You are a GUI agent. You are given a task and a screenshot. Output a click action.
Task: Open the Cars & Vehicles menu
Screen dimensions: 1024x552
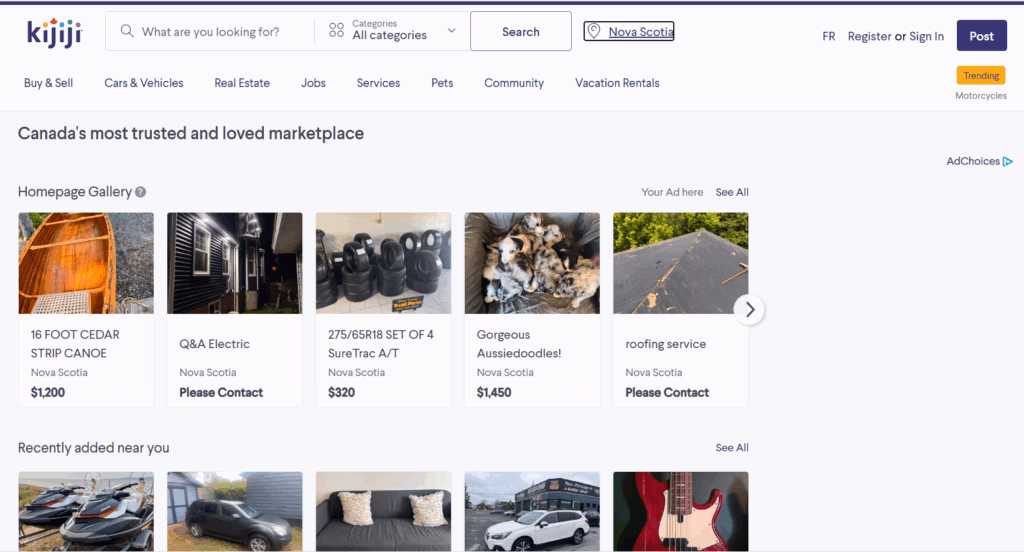click(x=144, y=83)
